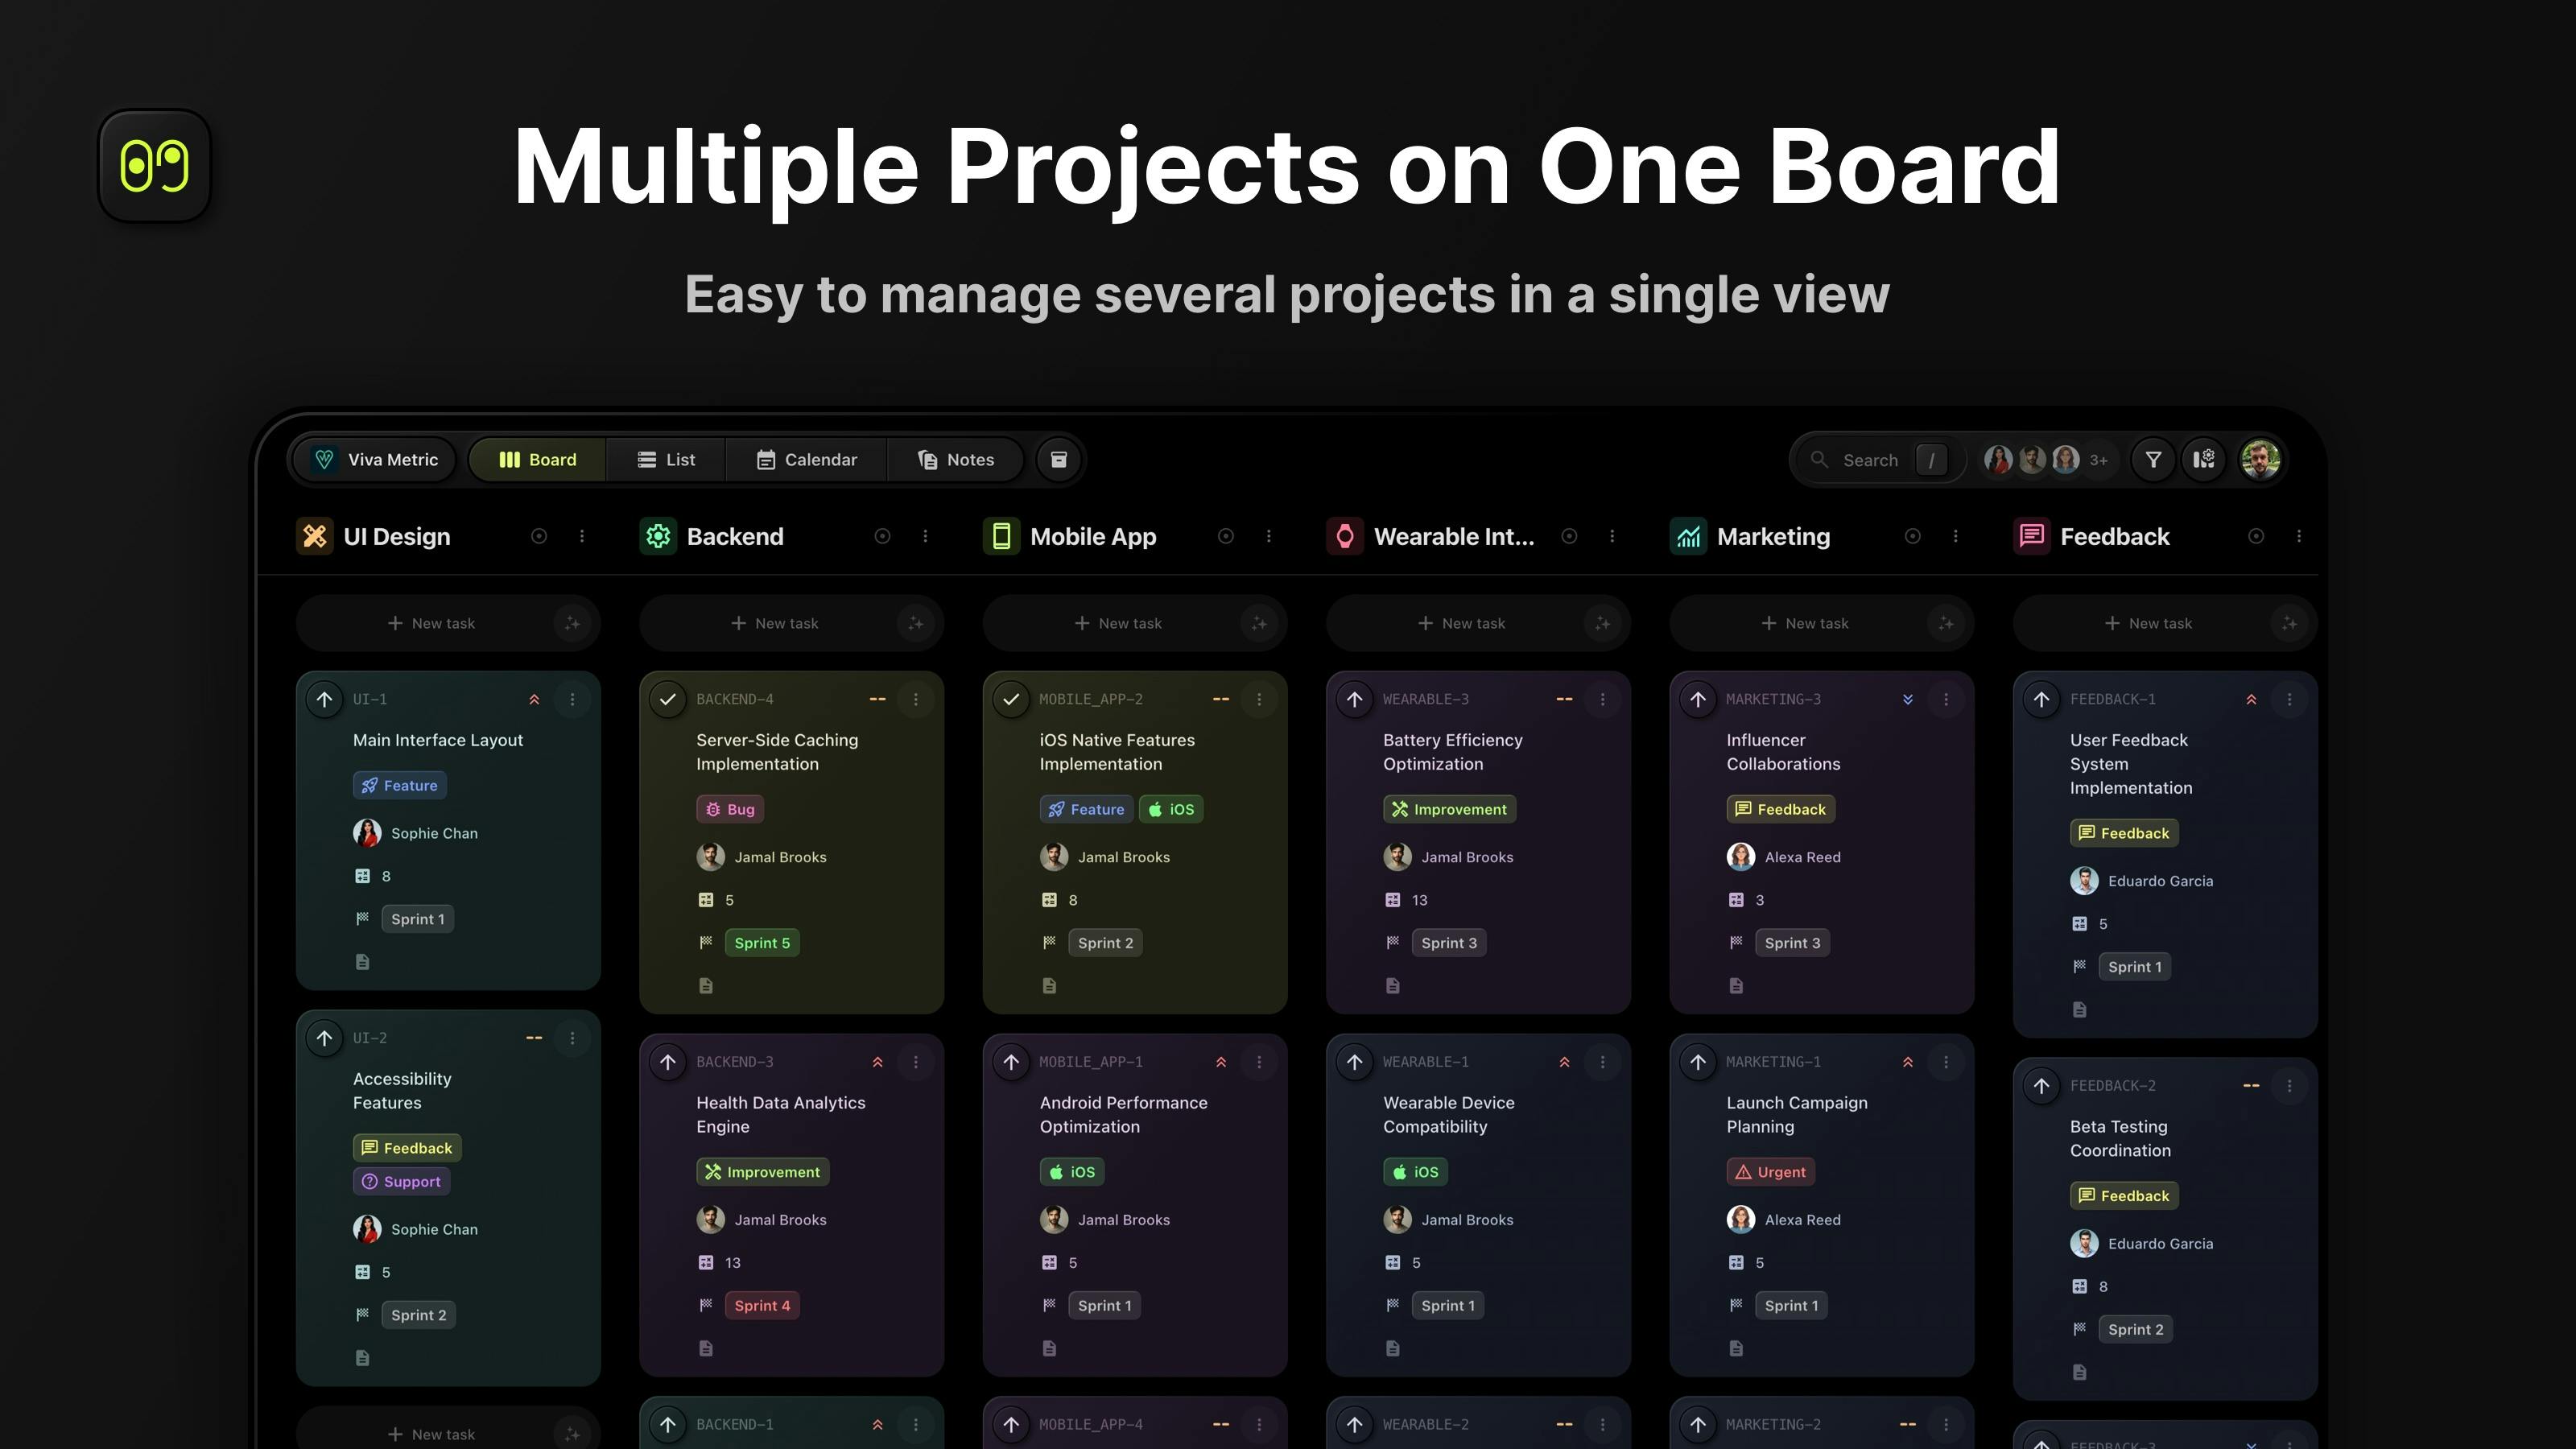Click the Urgent label on Launch Campaign Planning
This screenshot has height=1449, width=2576.
coord(1771,1172)
